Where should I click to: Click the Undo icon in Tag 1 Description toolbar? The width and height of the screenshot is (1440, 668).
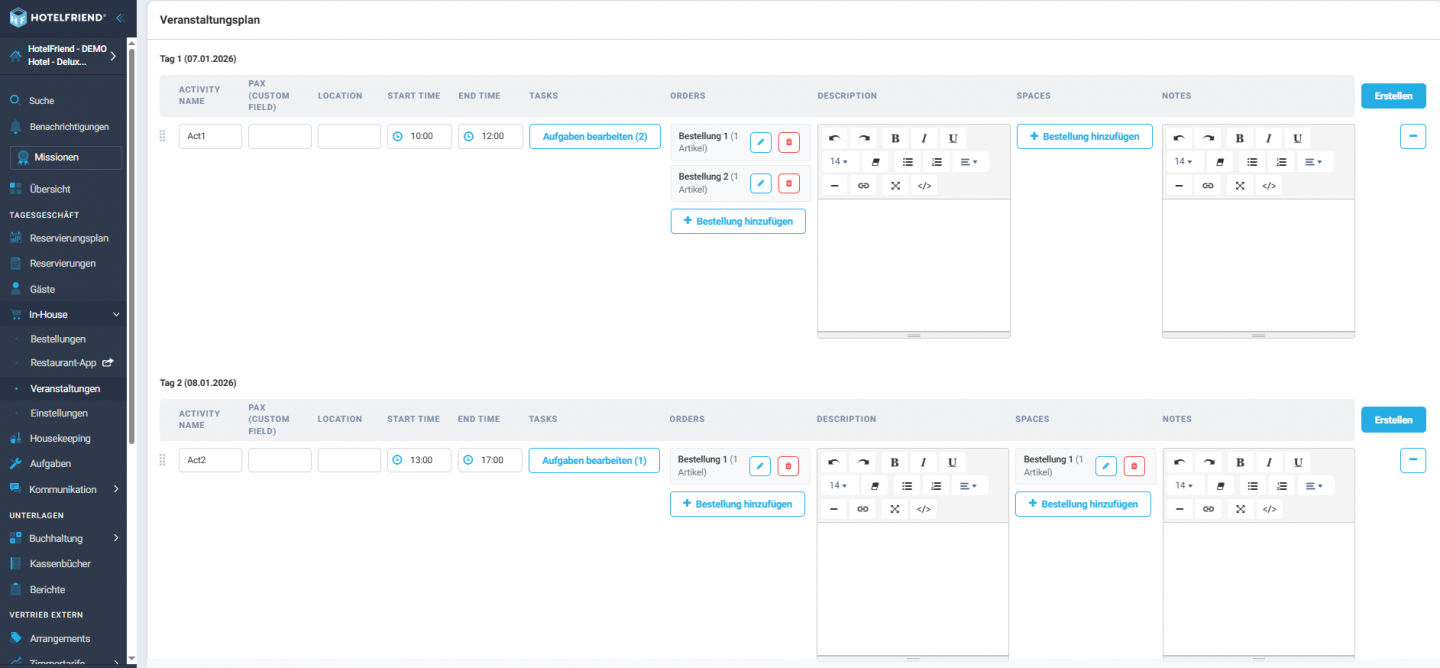[835, 137]
